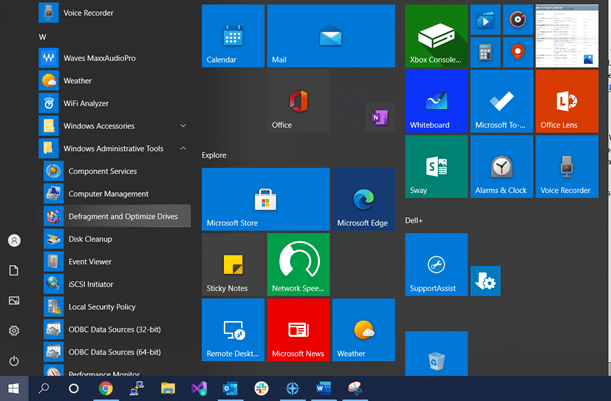Screen dimensions: 611x401
Task: Open Disk Cleanup
Action: (x=117, y=239)
